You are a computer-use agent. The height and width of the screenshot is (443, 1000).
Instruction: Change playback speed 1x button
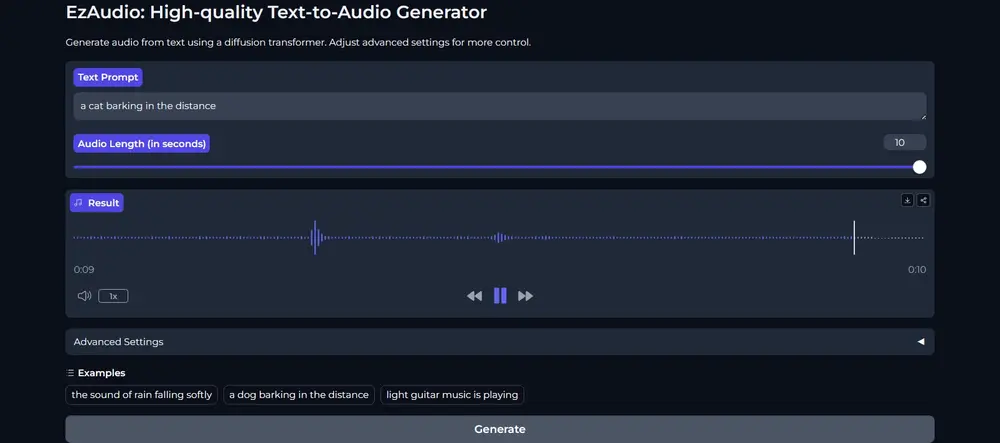click(x=114, y=296)
